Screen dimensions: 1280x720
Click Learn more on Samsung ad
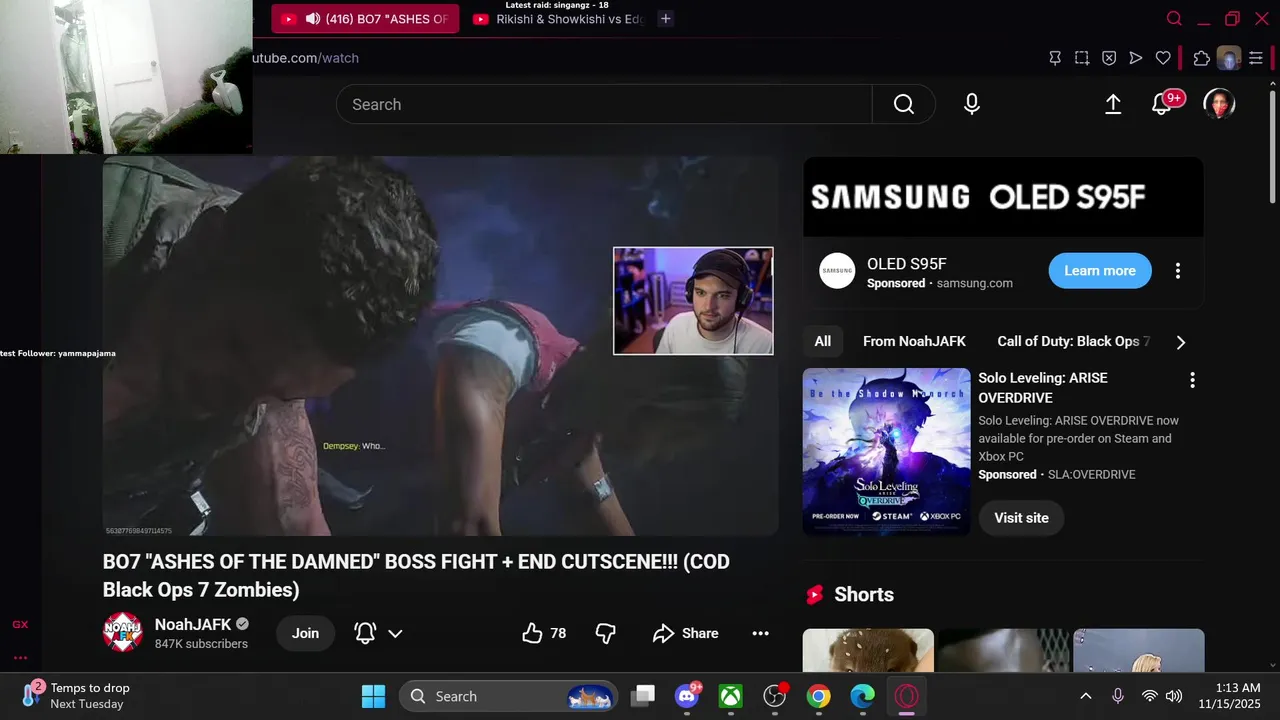click(1100, 271)
